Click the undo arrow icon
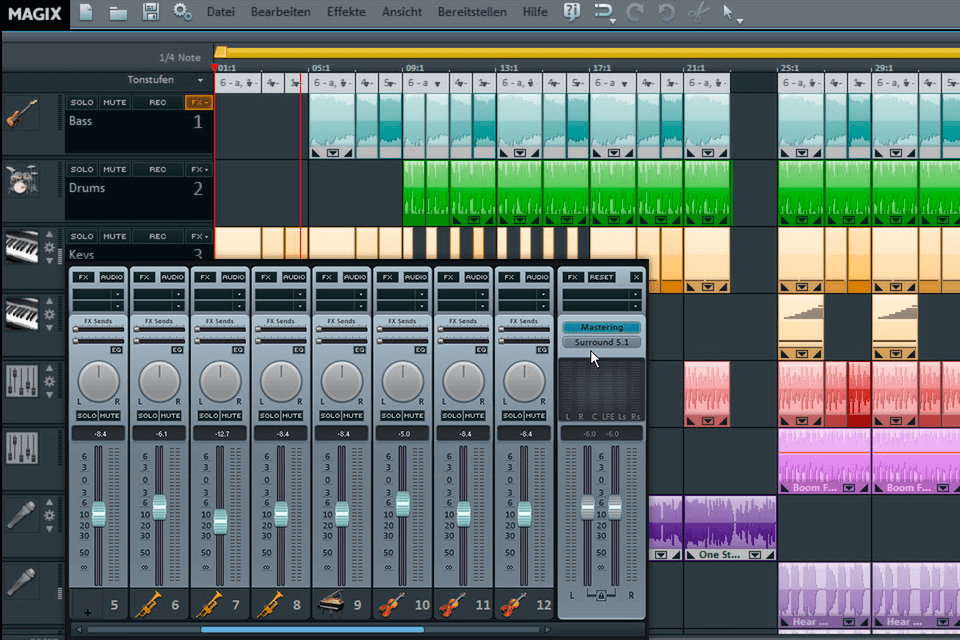The height and width of the screenshot is (640, 960). point(666,12)
